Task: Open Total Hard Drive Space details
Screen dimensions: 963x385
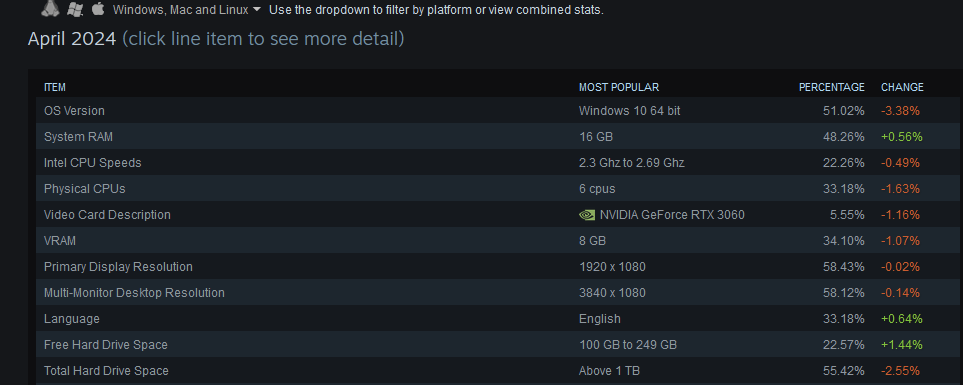Action: [x=497, y=371]
